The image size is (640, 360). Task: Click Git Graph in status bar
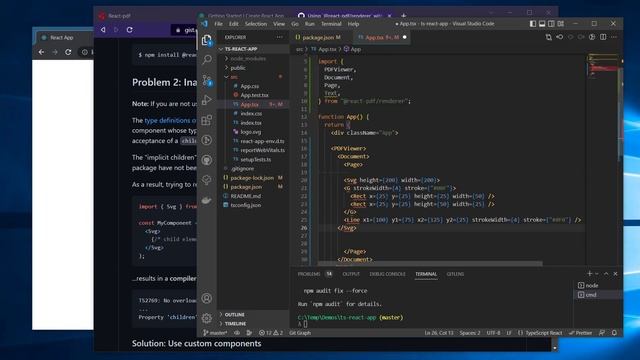tap(300, 333)
